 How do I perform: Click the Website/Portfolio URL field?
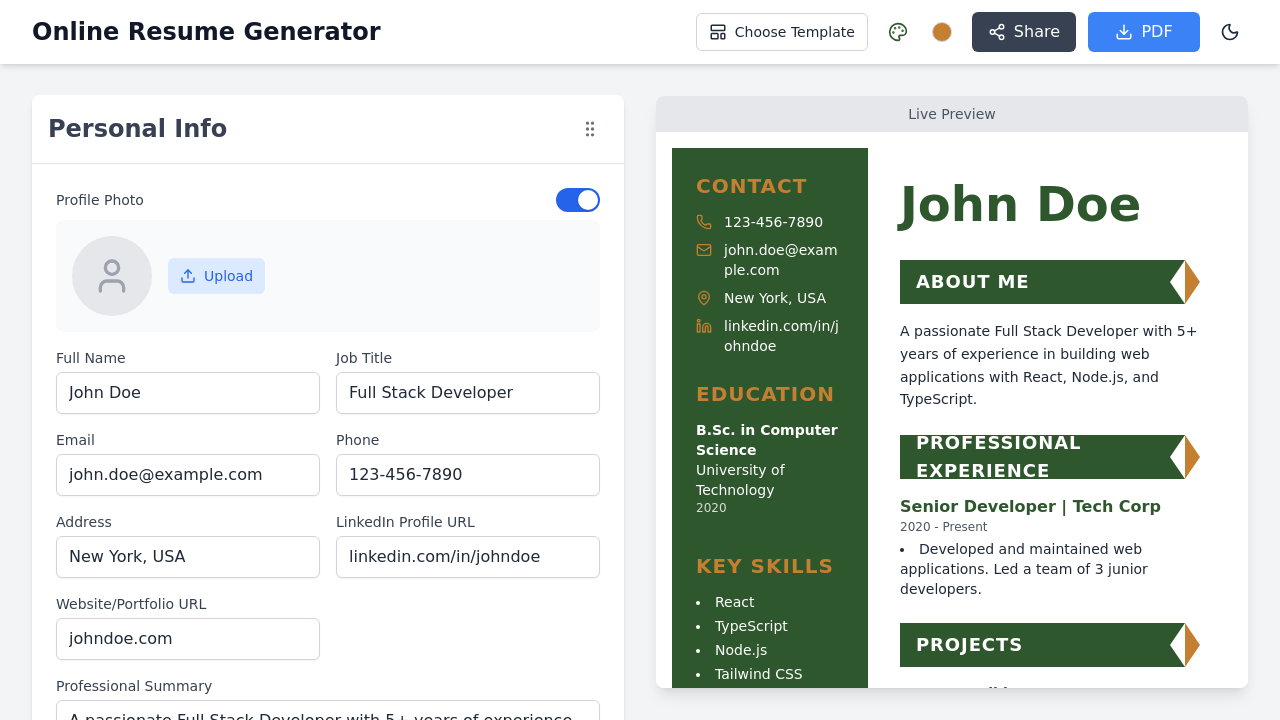tap(188, 639)
